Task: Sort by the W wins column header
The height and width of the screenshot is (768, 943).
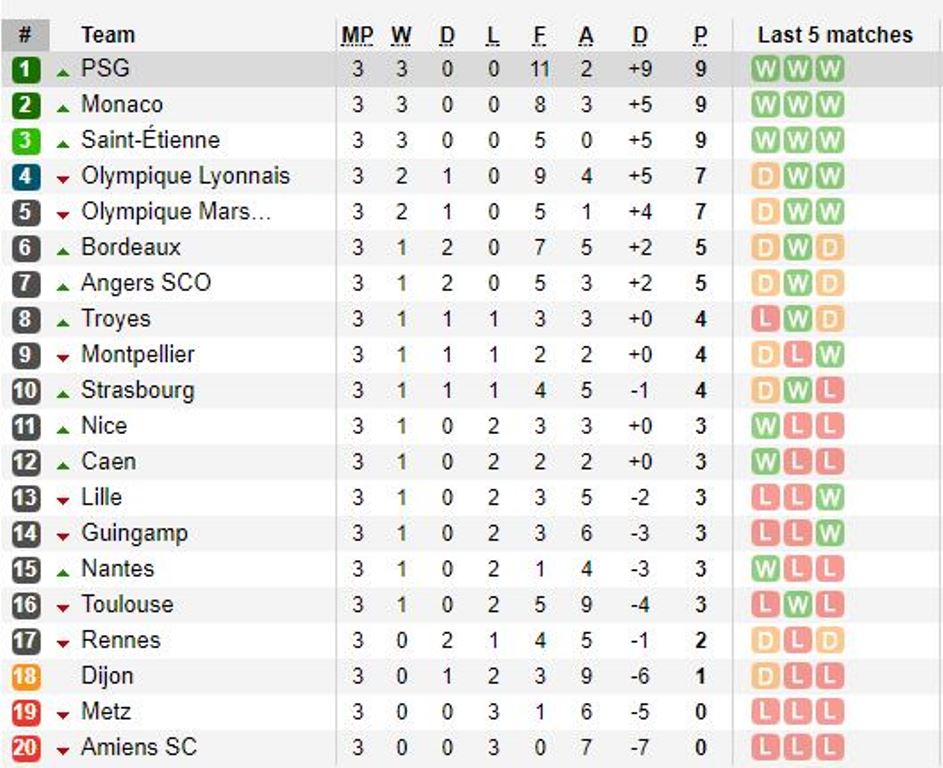Action: 401,35
